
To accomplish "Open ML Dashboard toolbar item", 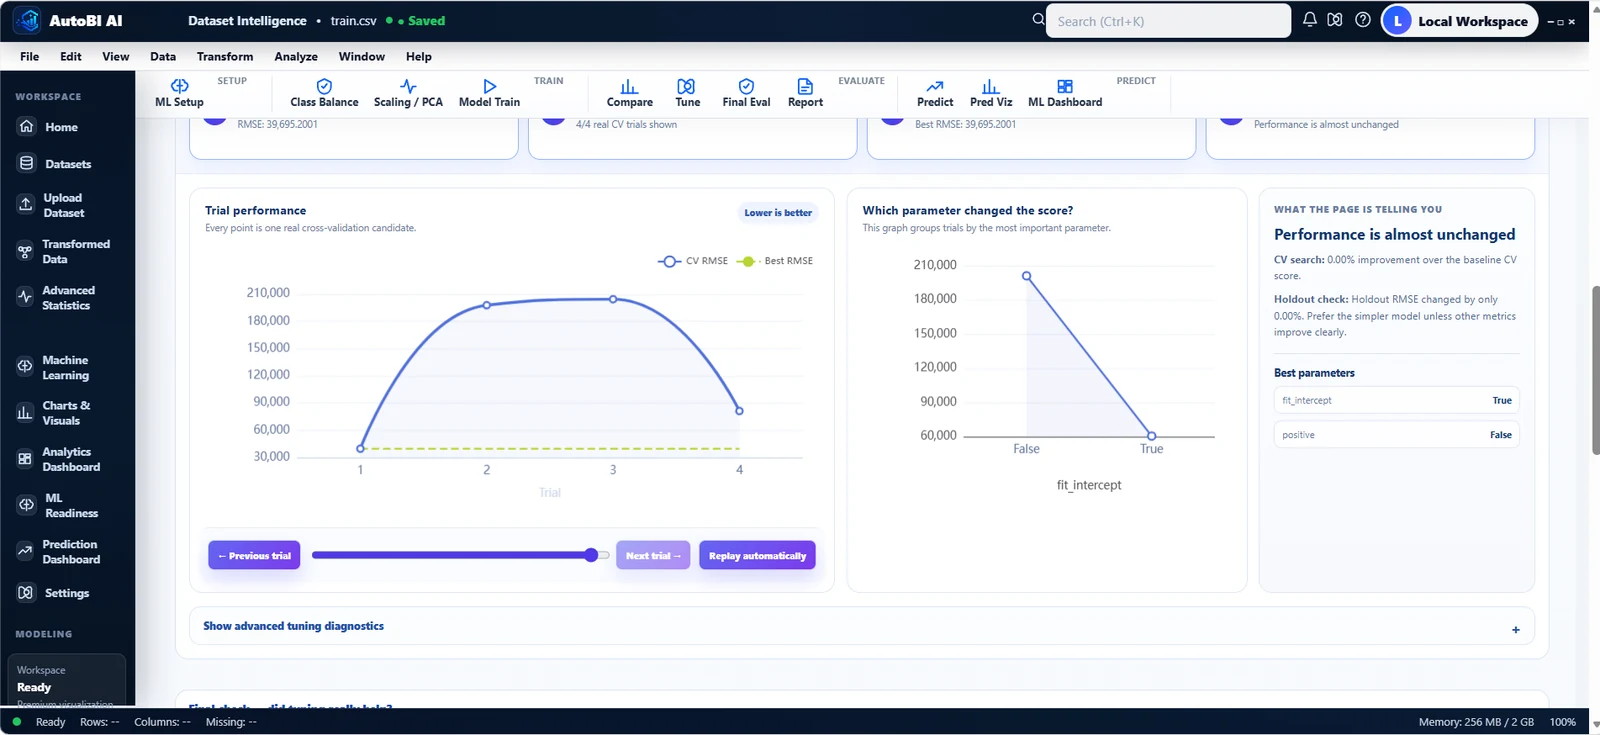I will [x=1065, y=93].
